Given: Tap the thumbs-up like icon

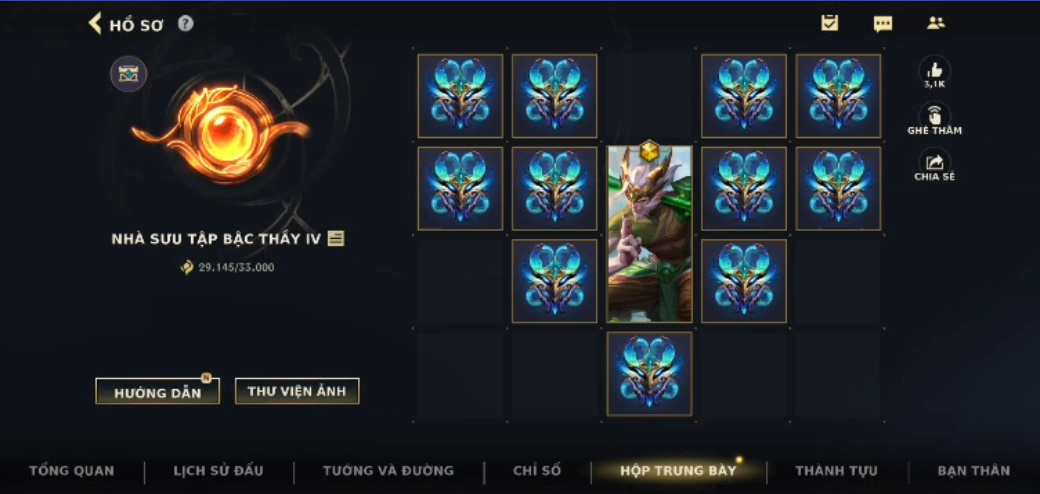Looking at the screenshot, I should (x=935, y=70).
